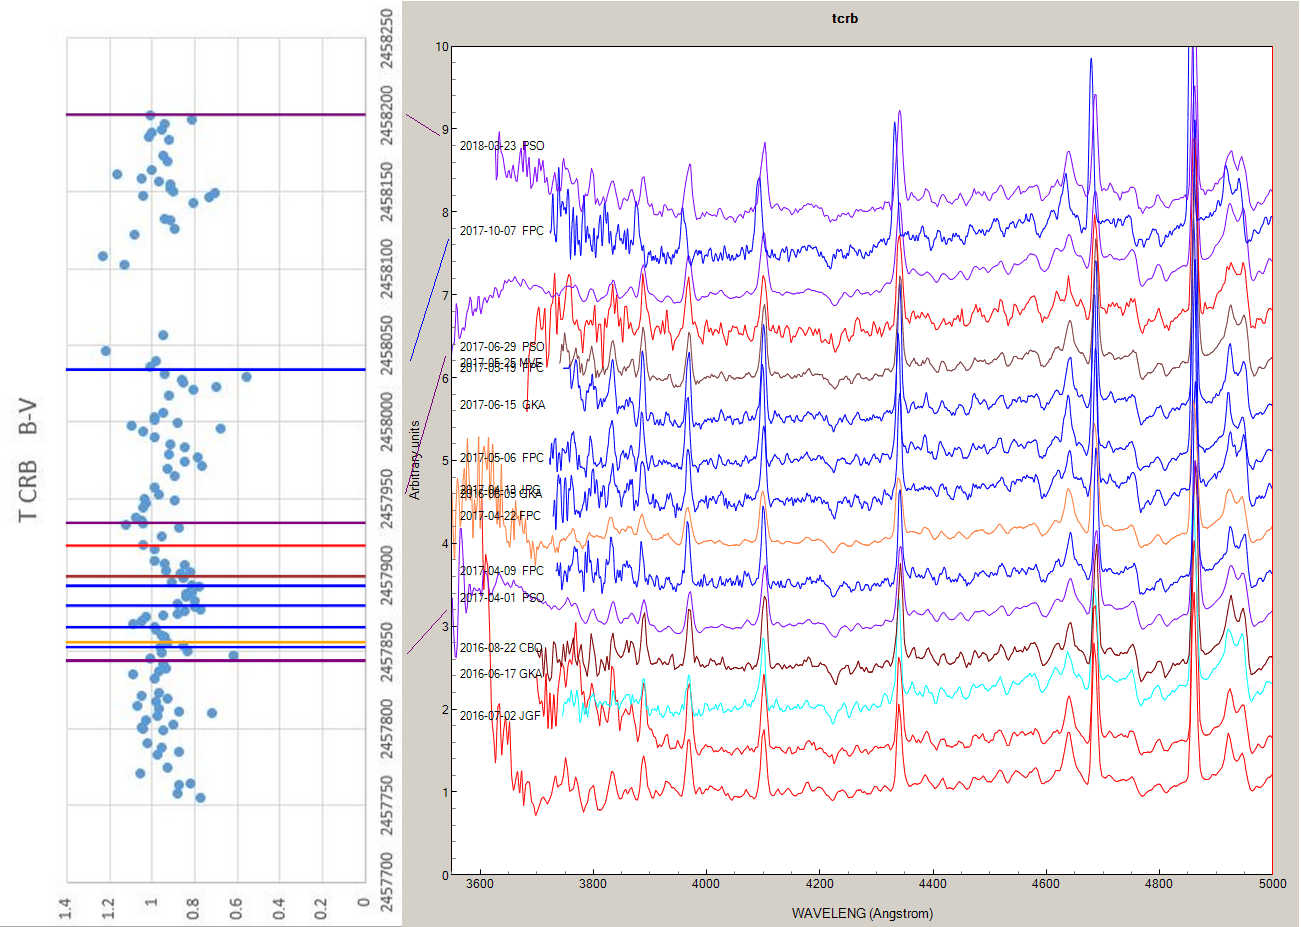Click the 4200 wavelength tick label

pos(819,884)
